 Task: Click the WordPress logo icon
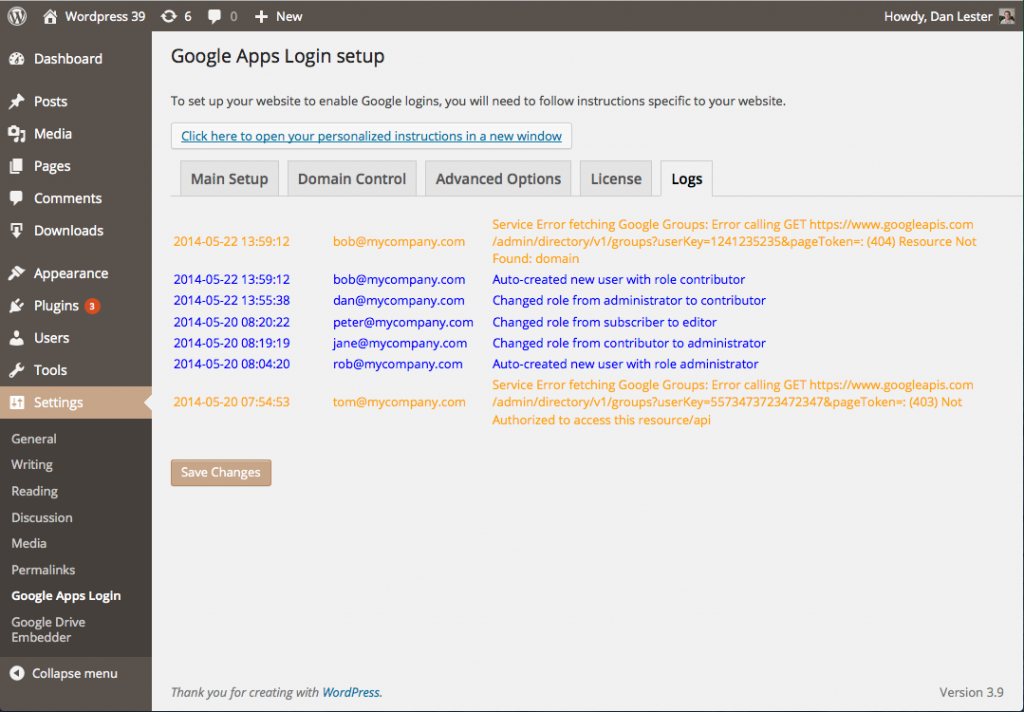click(x=17, y=16)
